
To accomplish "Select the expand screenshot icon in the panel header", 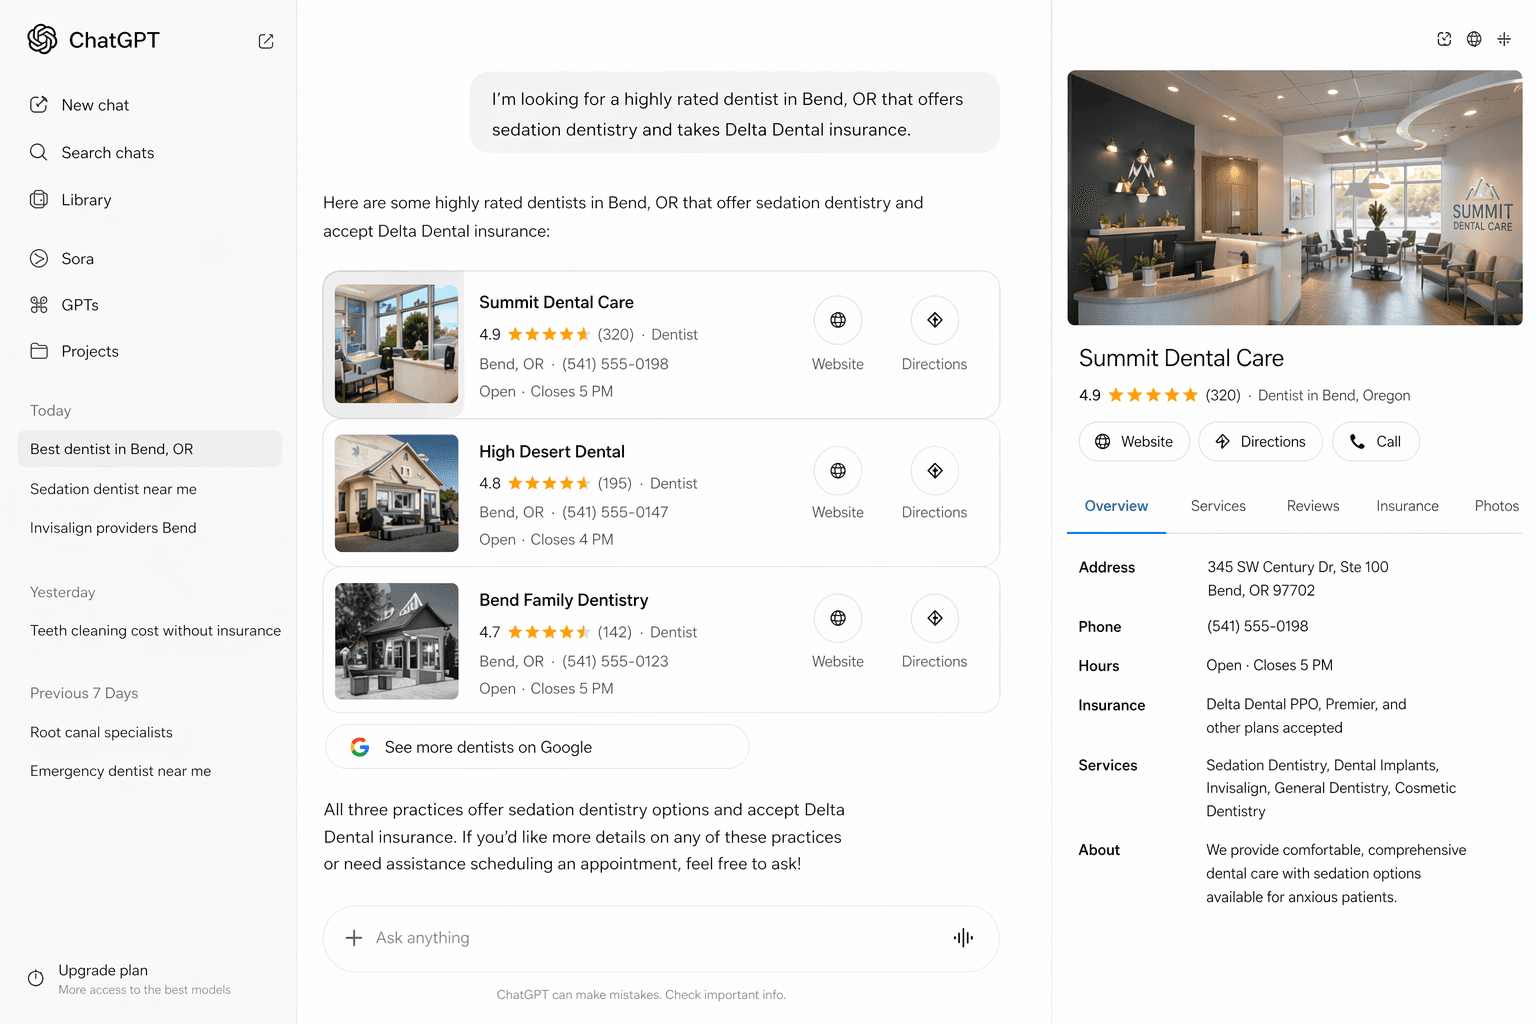I will 1444,39.
